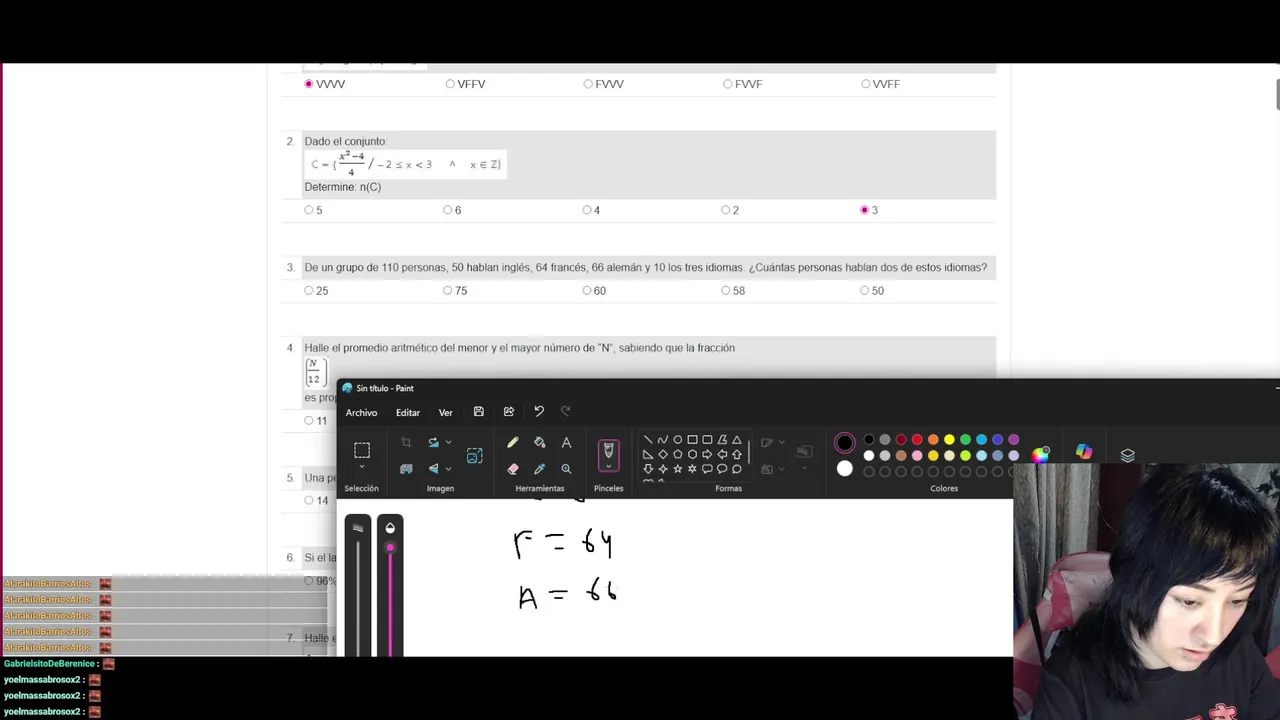Open the Editar menu in Paint
The image size is (1280, 720).
(407, 412)
